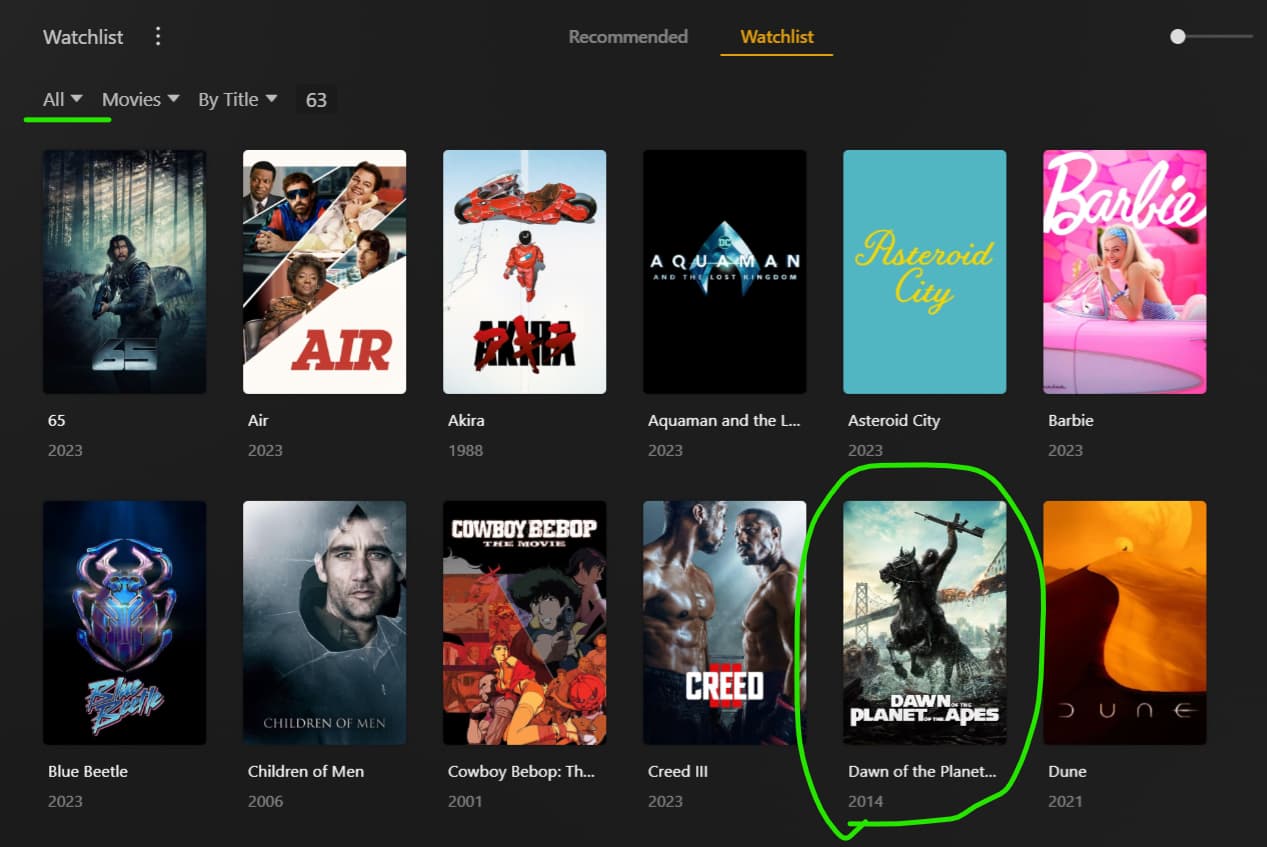Select the Watchlist tab

click(777, 37)
